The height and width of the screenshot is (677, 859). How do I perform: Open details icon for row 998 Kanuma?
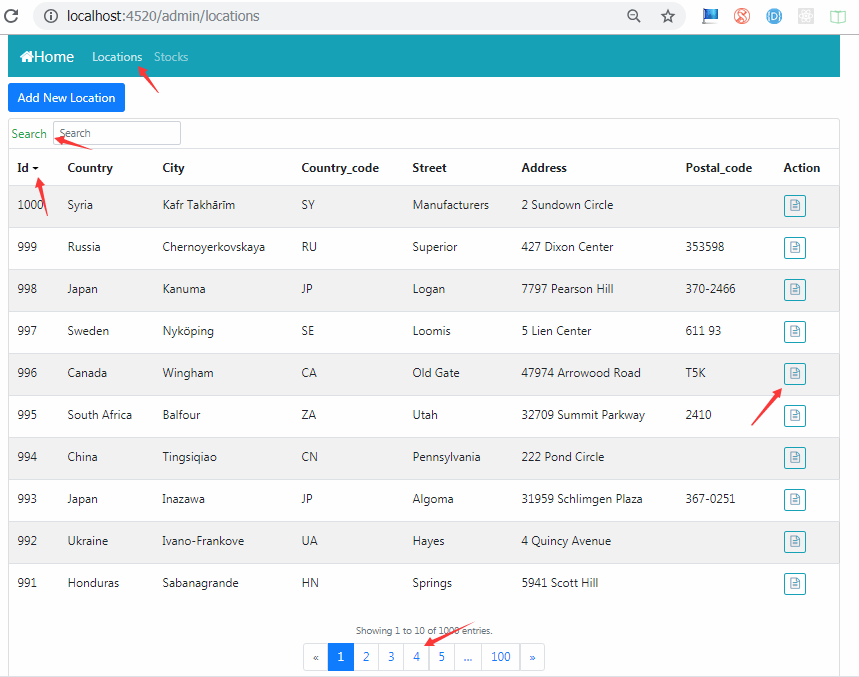[794, 290]
